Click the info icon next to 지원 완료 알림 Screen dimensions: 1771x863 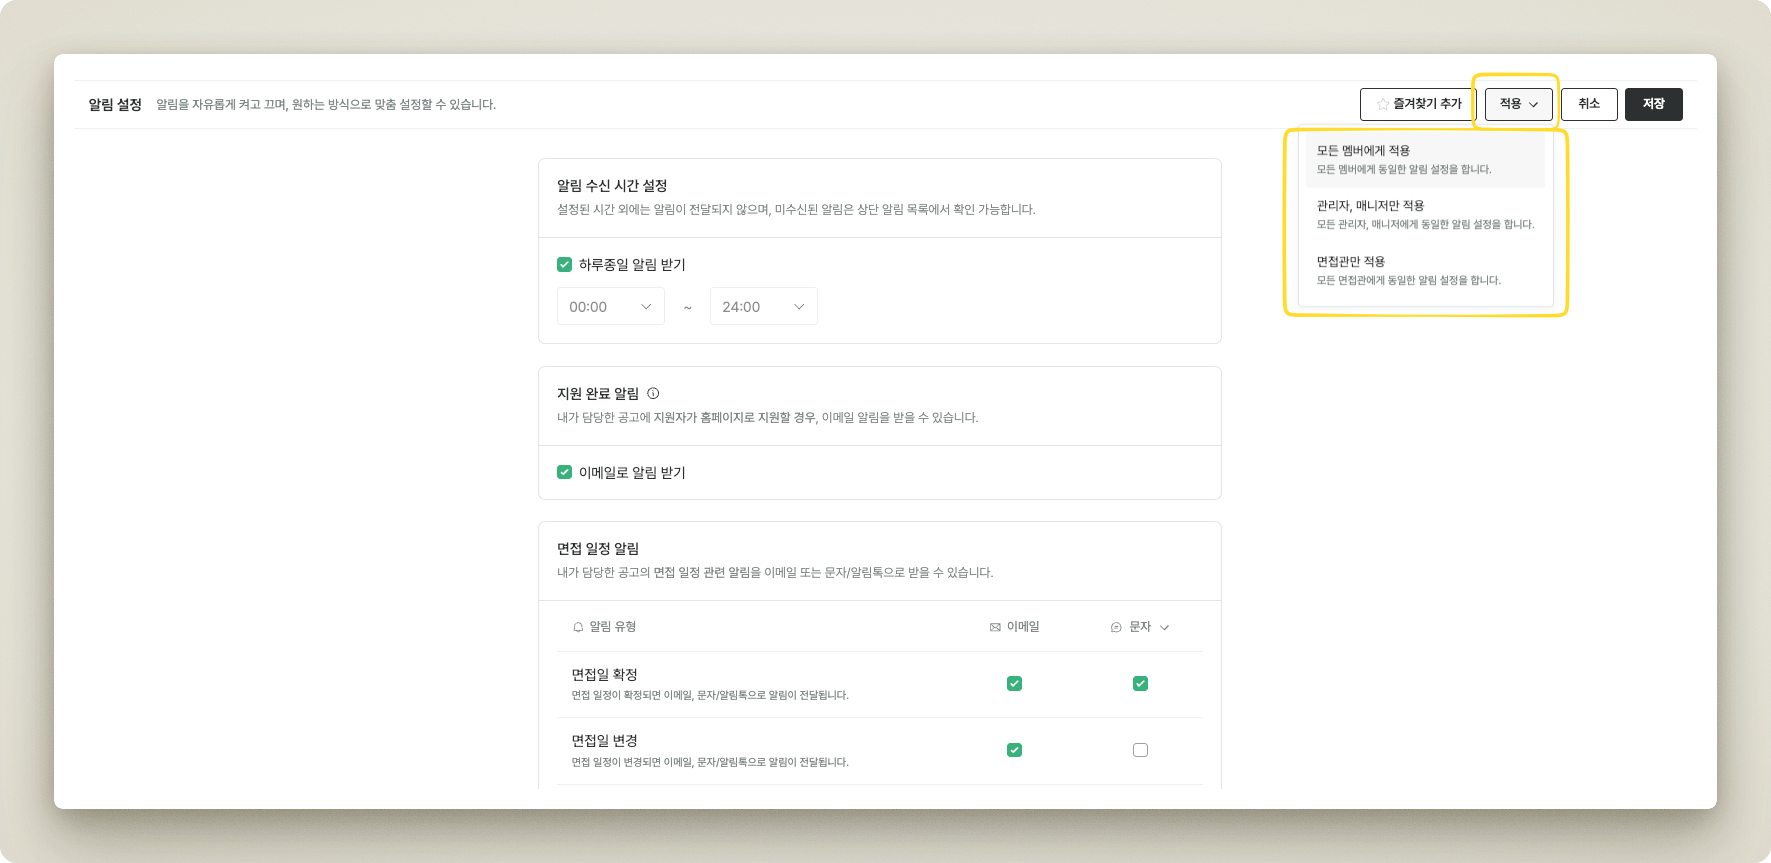tap(653, 394)
